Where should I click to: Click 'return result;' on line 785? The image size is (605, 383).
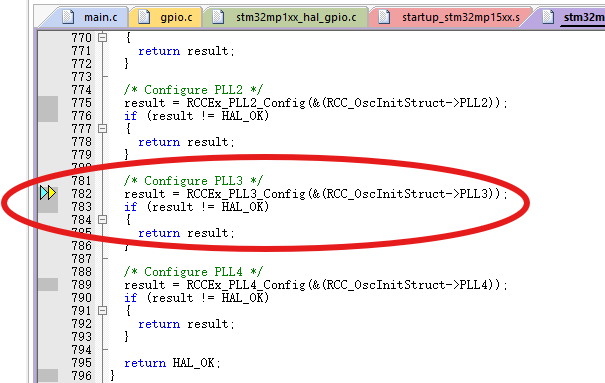(186, 233)
